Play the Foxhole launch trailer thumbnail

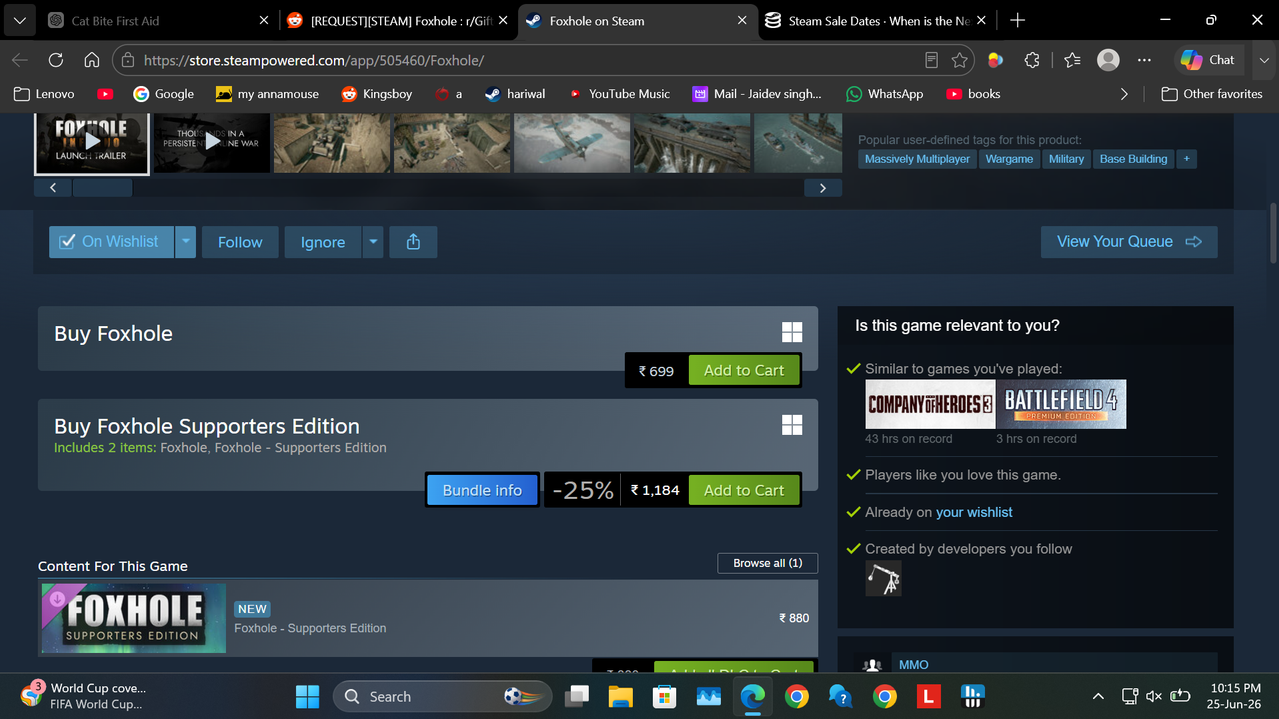point(92,142)
